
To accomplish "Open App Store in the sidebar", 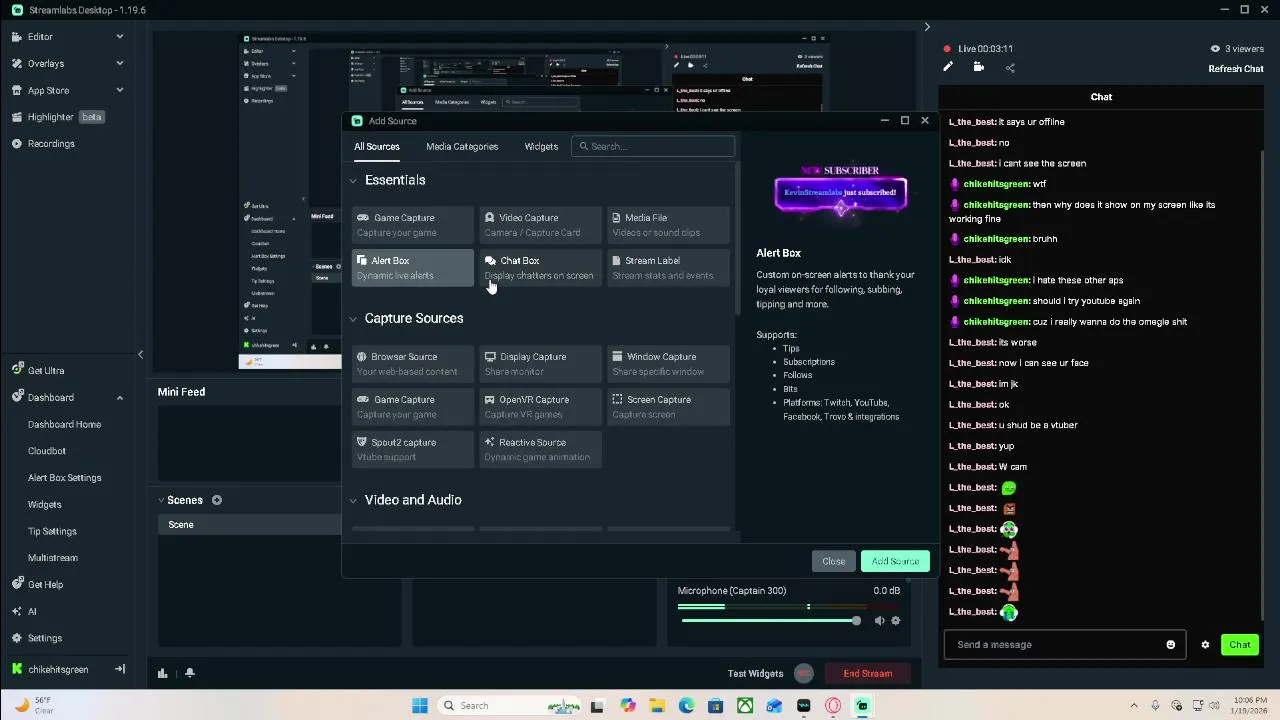I will pyautogui.click(x=48, y=90).
